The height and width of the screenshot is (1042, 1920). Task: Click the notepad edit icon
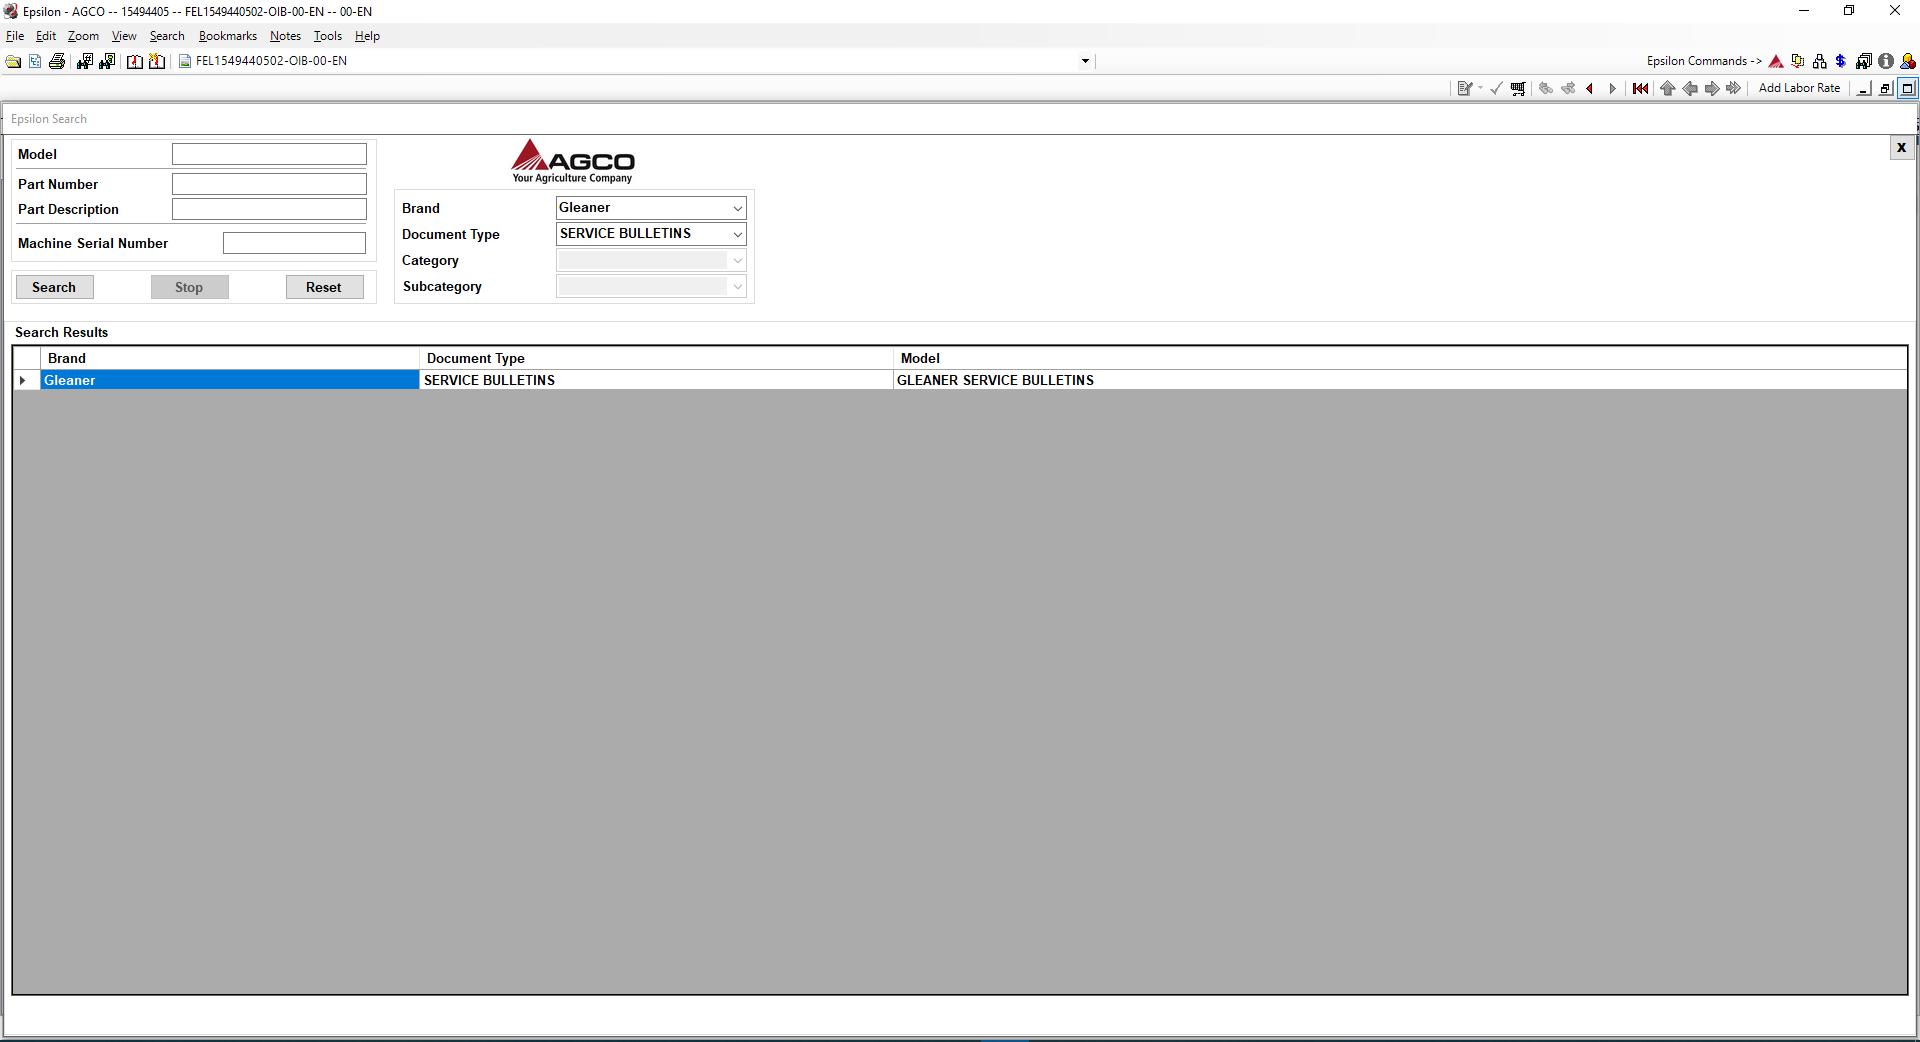pos(1464,88)
